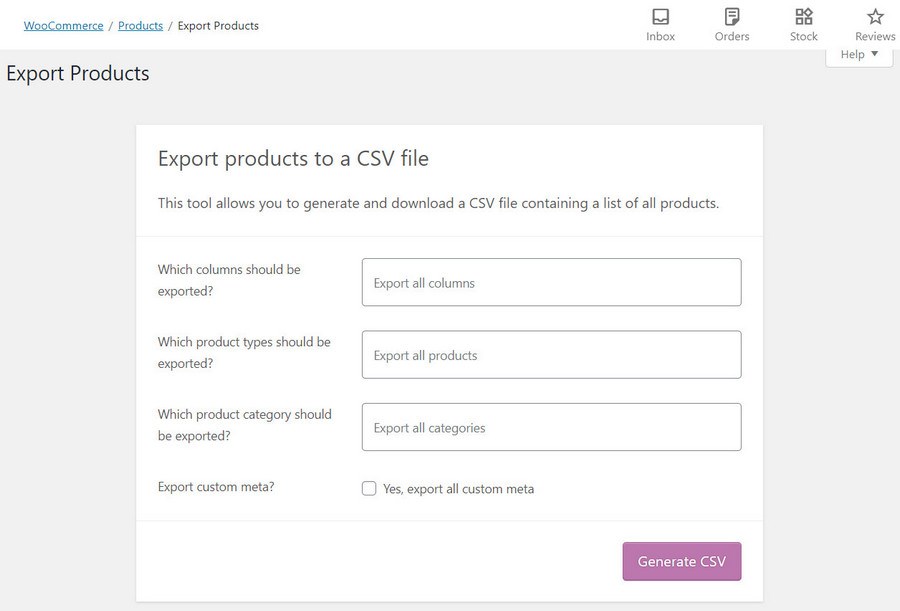
Task: Click the Help dropdown arrow
Action: point(875,54)
